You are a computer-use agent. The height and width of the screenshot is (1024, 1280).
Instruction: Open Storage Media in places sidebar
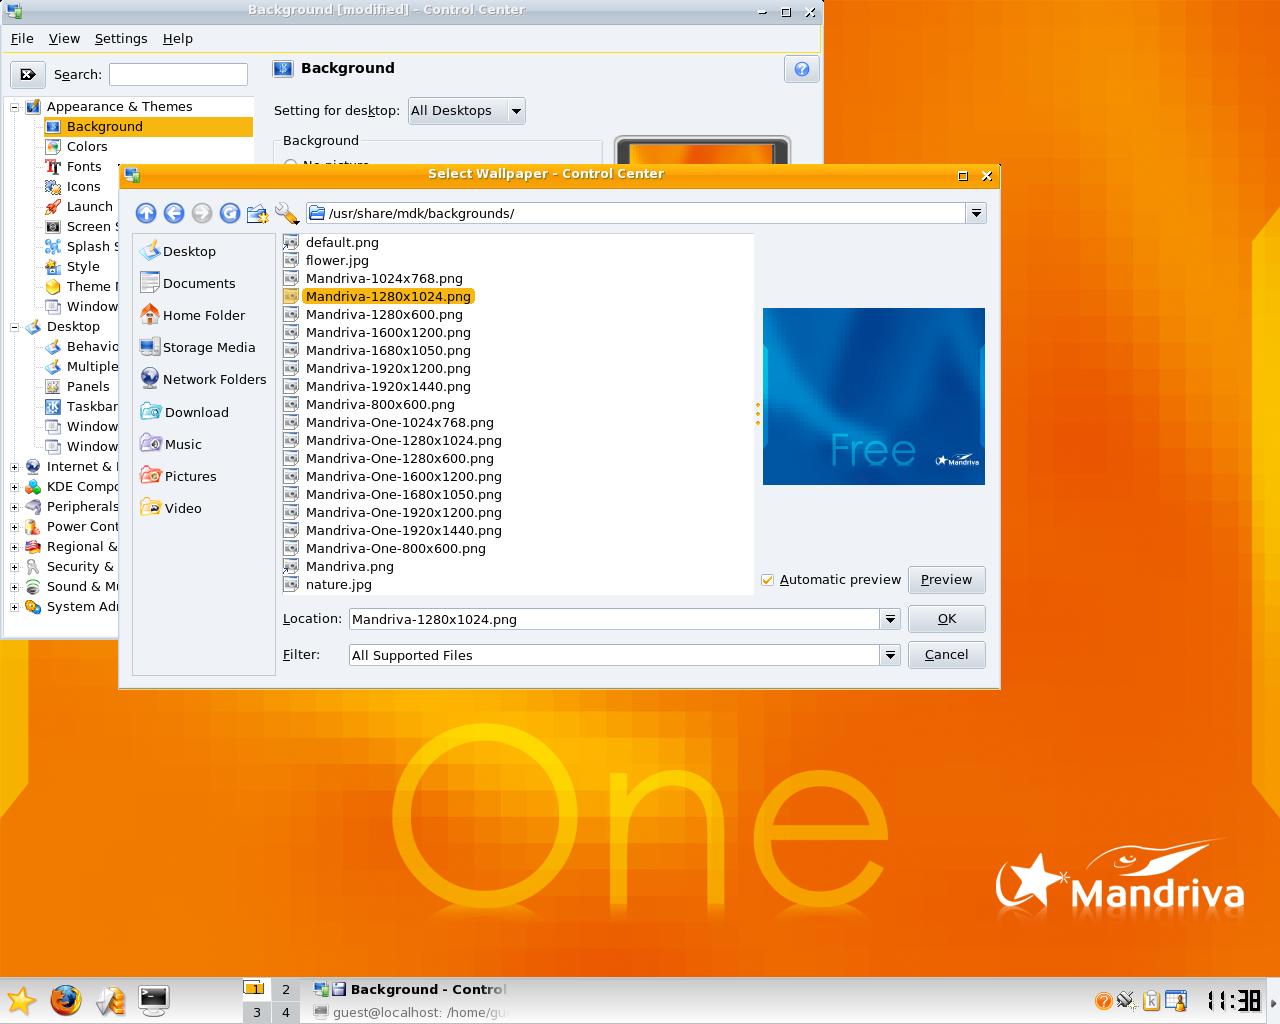198,347
